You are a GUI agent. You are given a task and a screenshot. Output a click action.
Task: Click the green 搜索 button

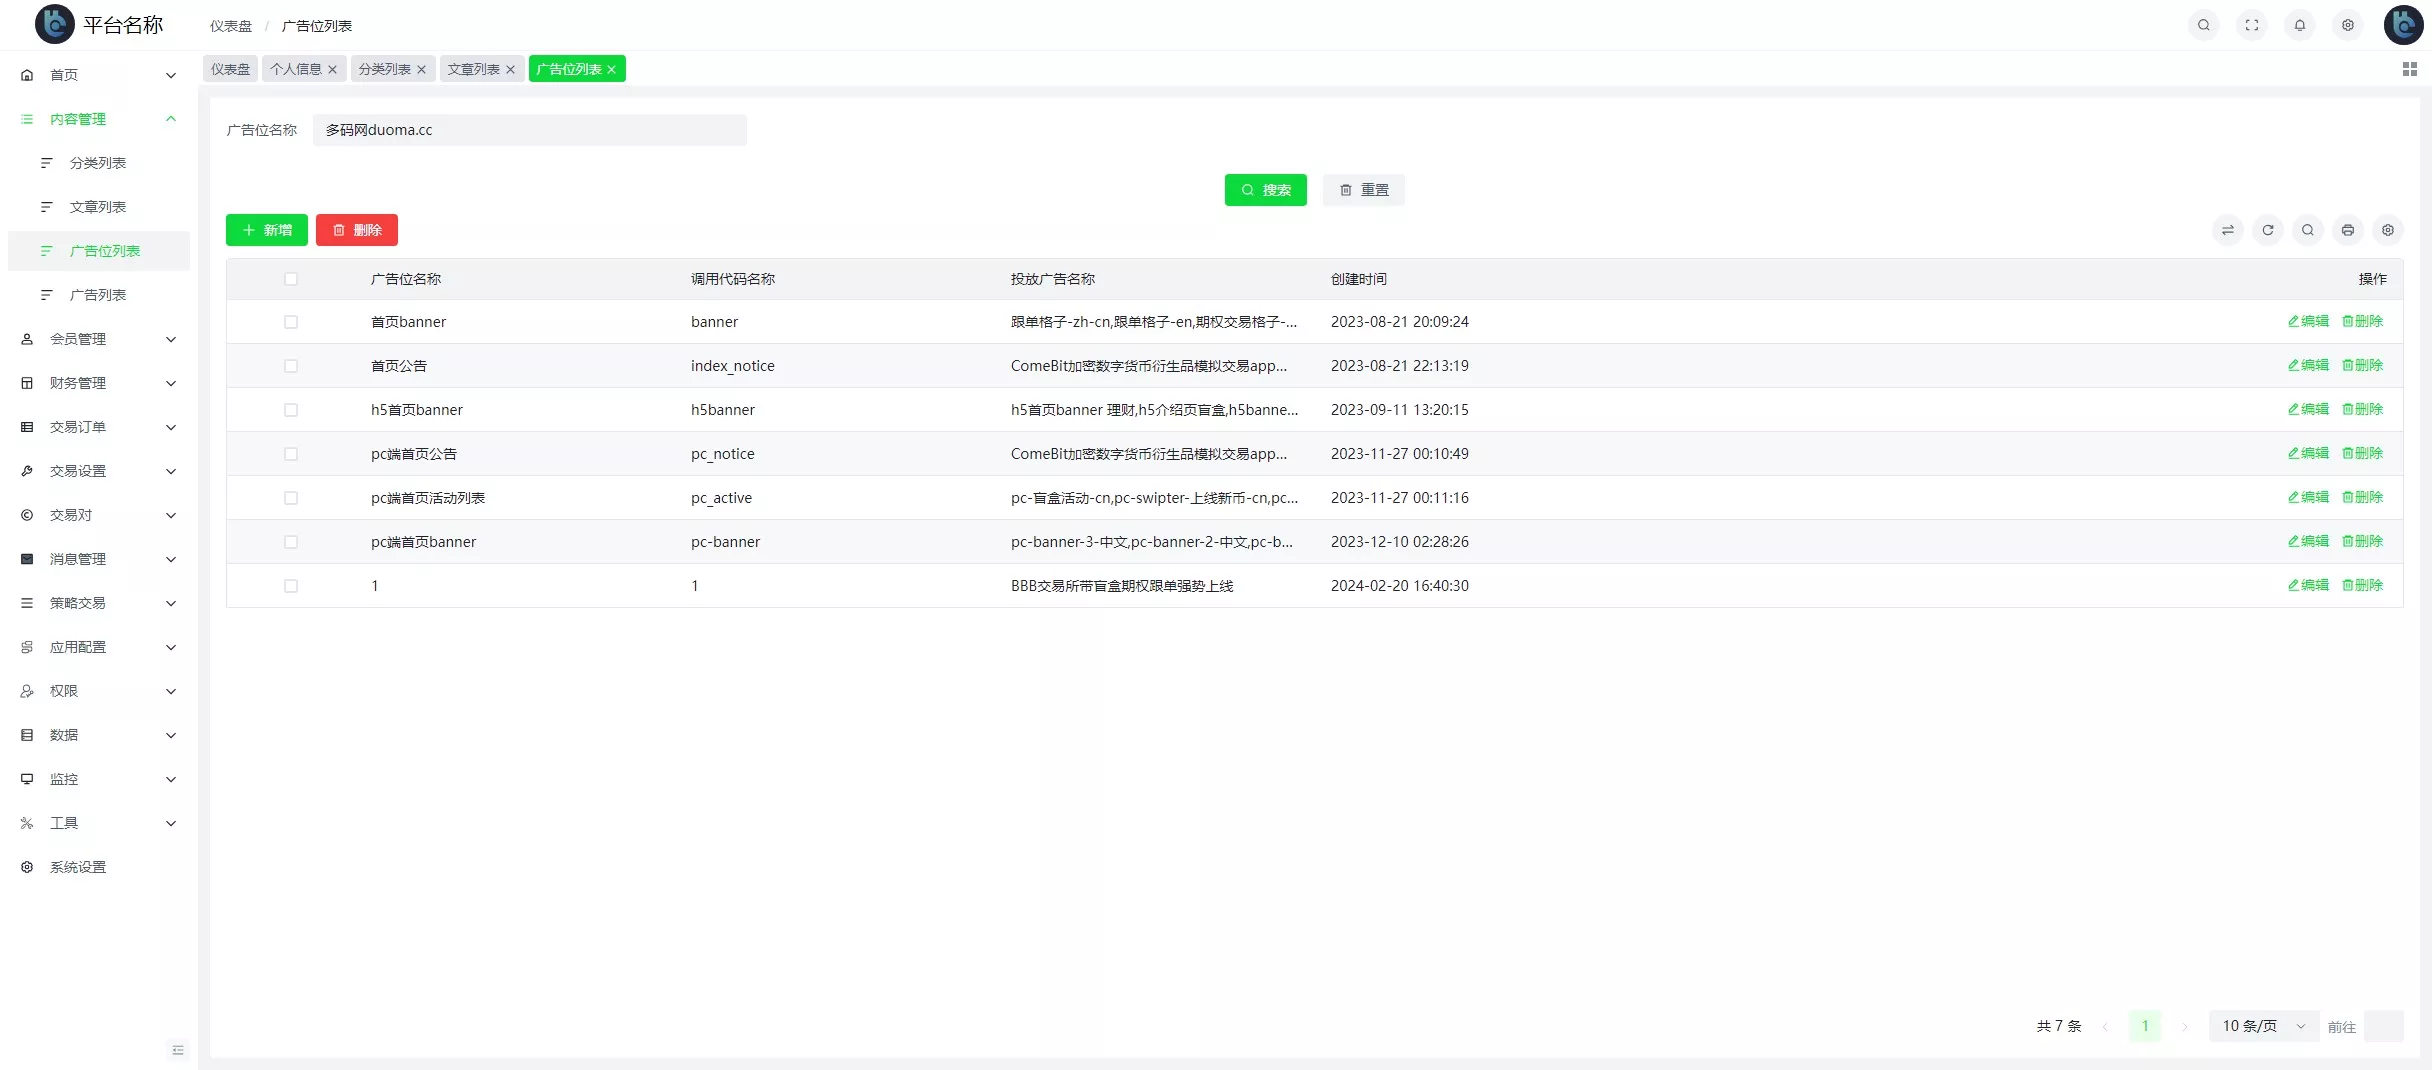(1265, 190)
